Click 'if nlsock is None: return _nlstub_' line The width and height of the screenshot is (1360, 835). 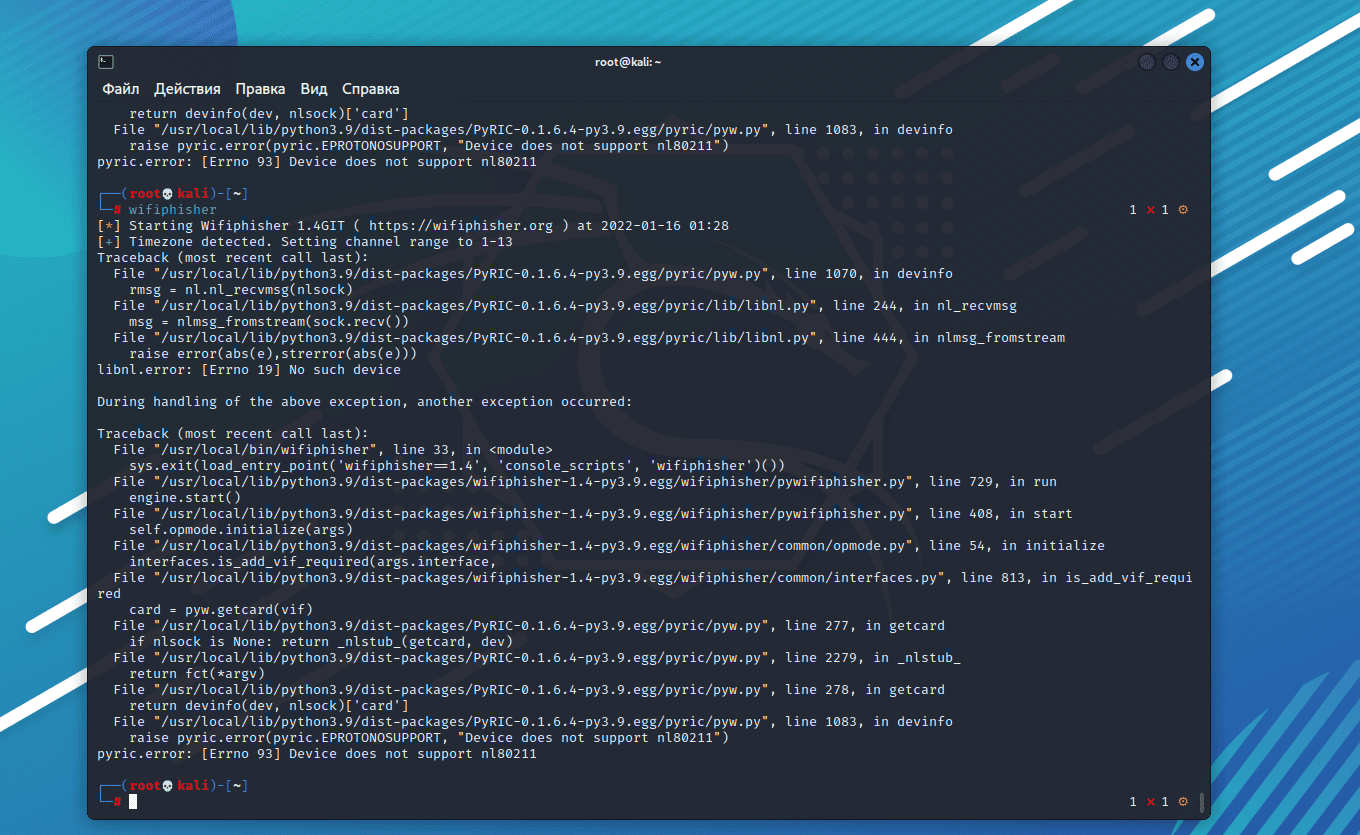click(x=321, y=642)
